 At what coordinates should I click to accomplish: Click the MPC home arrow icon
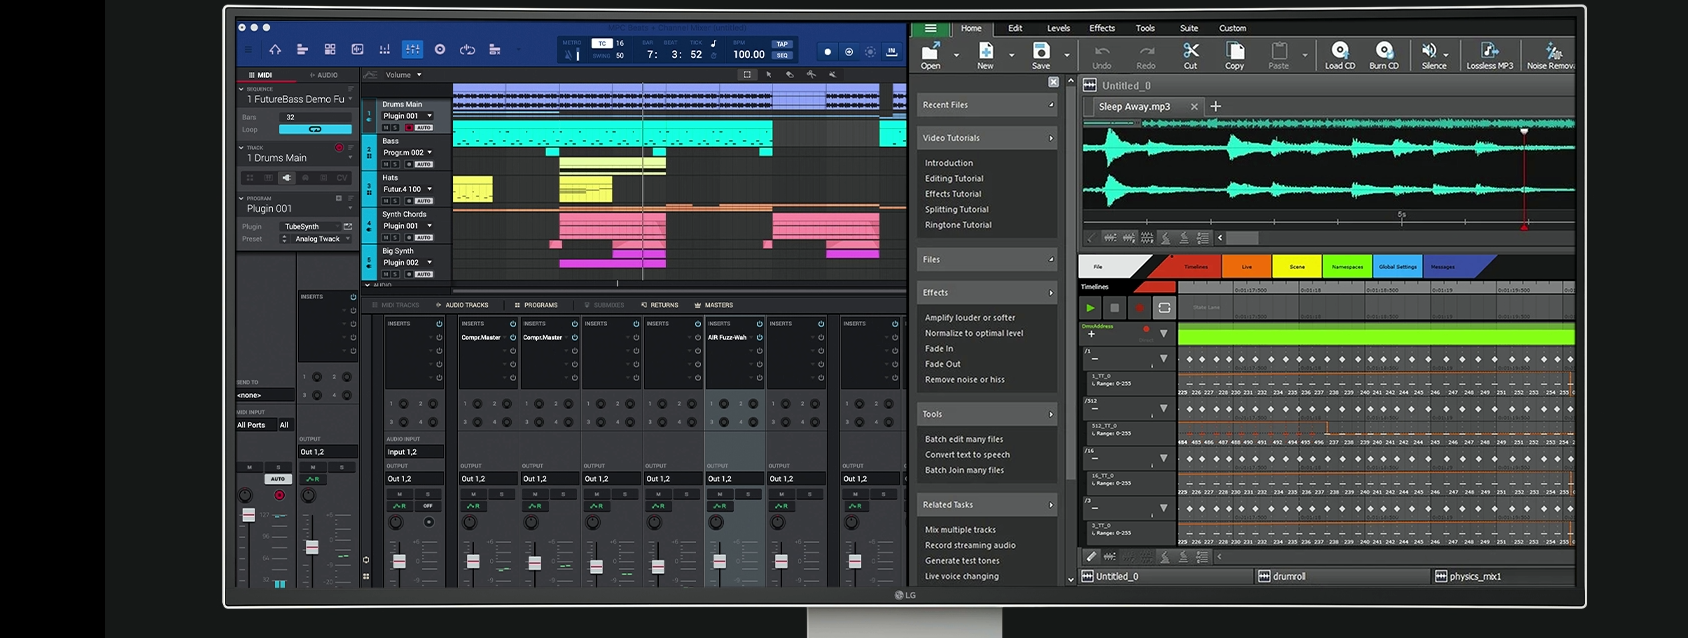click(x=275, y=50)
